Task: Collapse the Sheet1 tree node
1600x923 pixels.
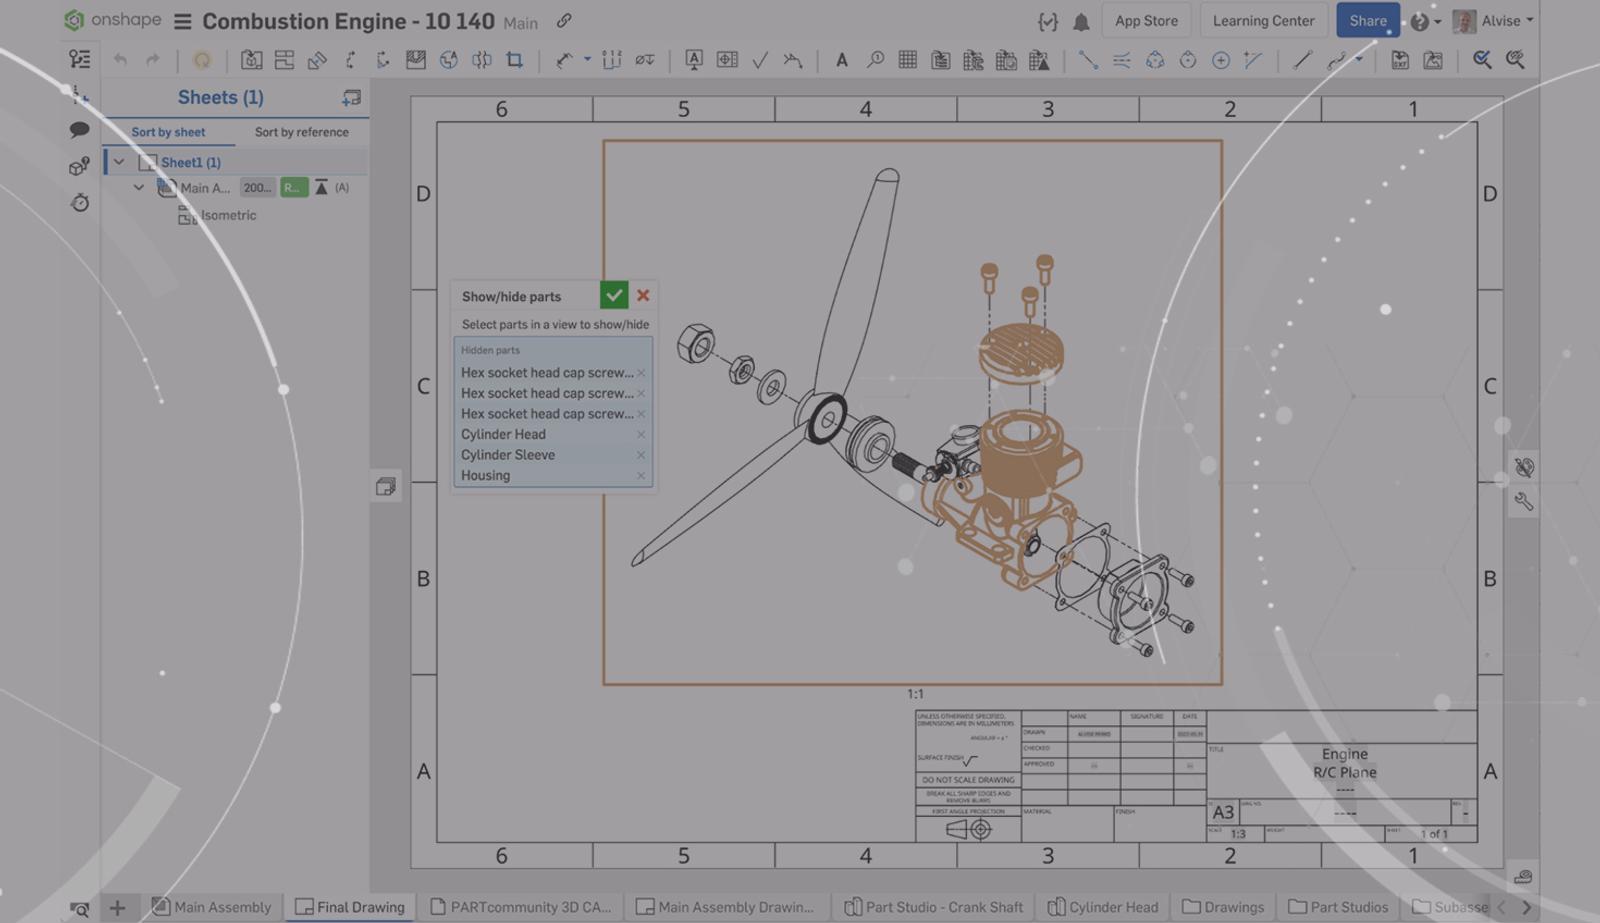Action: (119, 162)
